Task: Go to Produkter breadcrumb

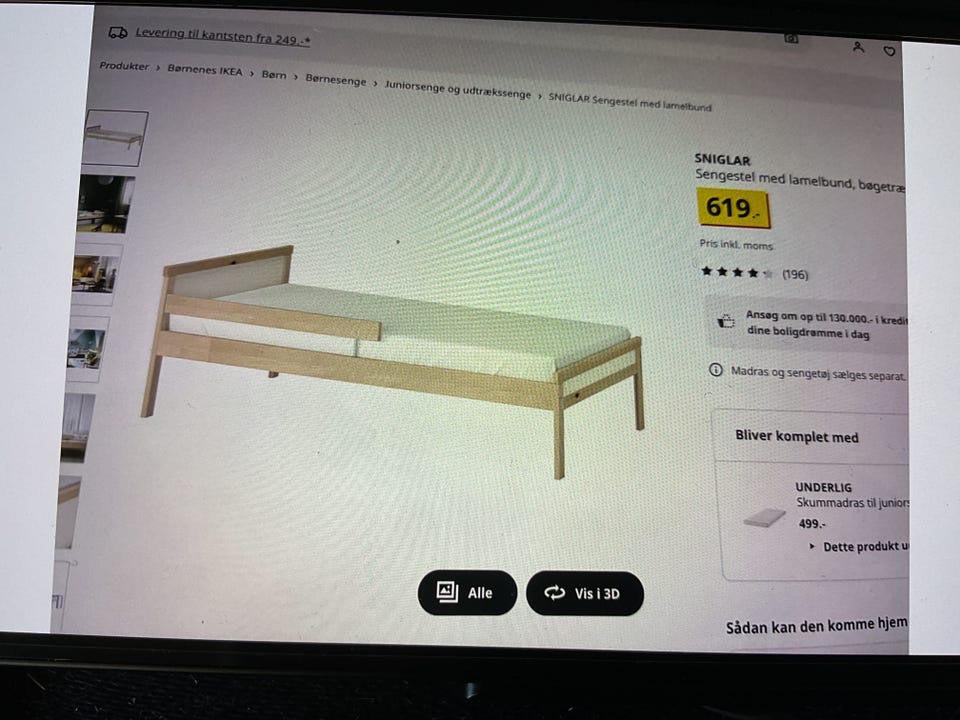Action: click(x=124, y=66)
